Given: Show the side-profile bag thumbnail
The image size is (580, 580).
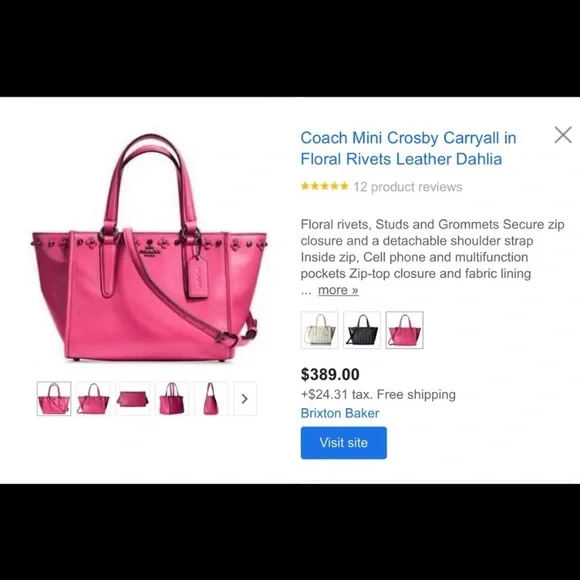Looking at the screenshot, I should (211, 399).
